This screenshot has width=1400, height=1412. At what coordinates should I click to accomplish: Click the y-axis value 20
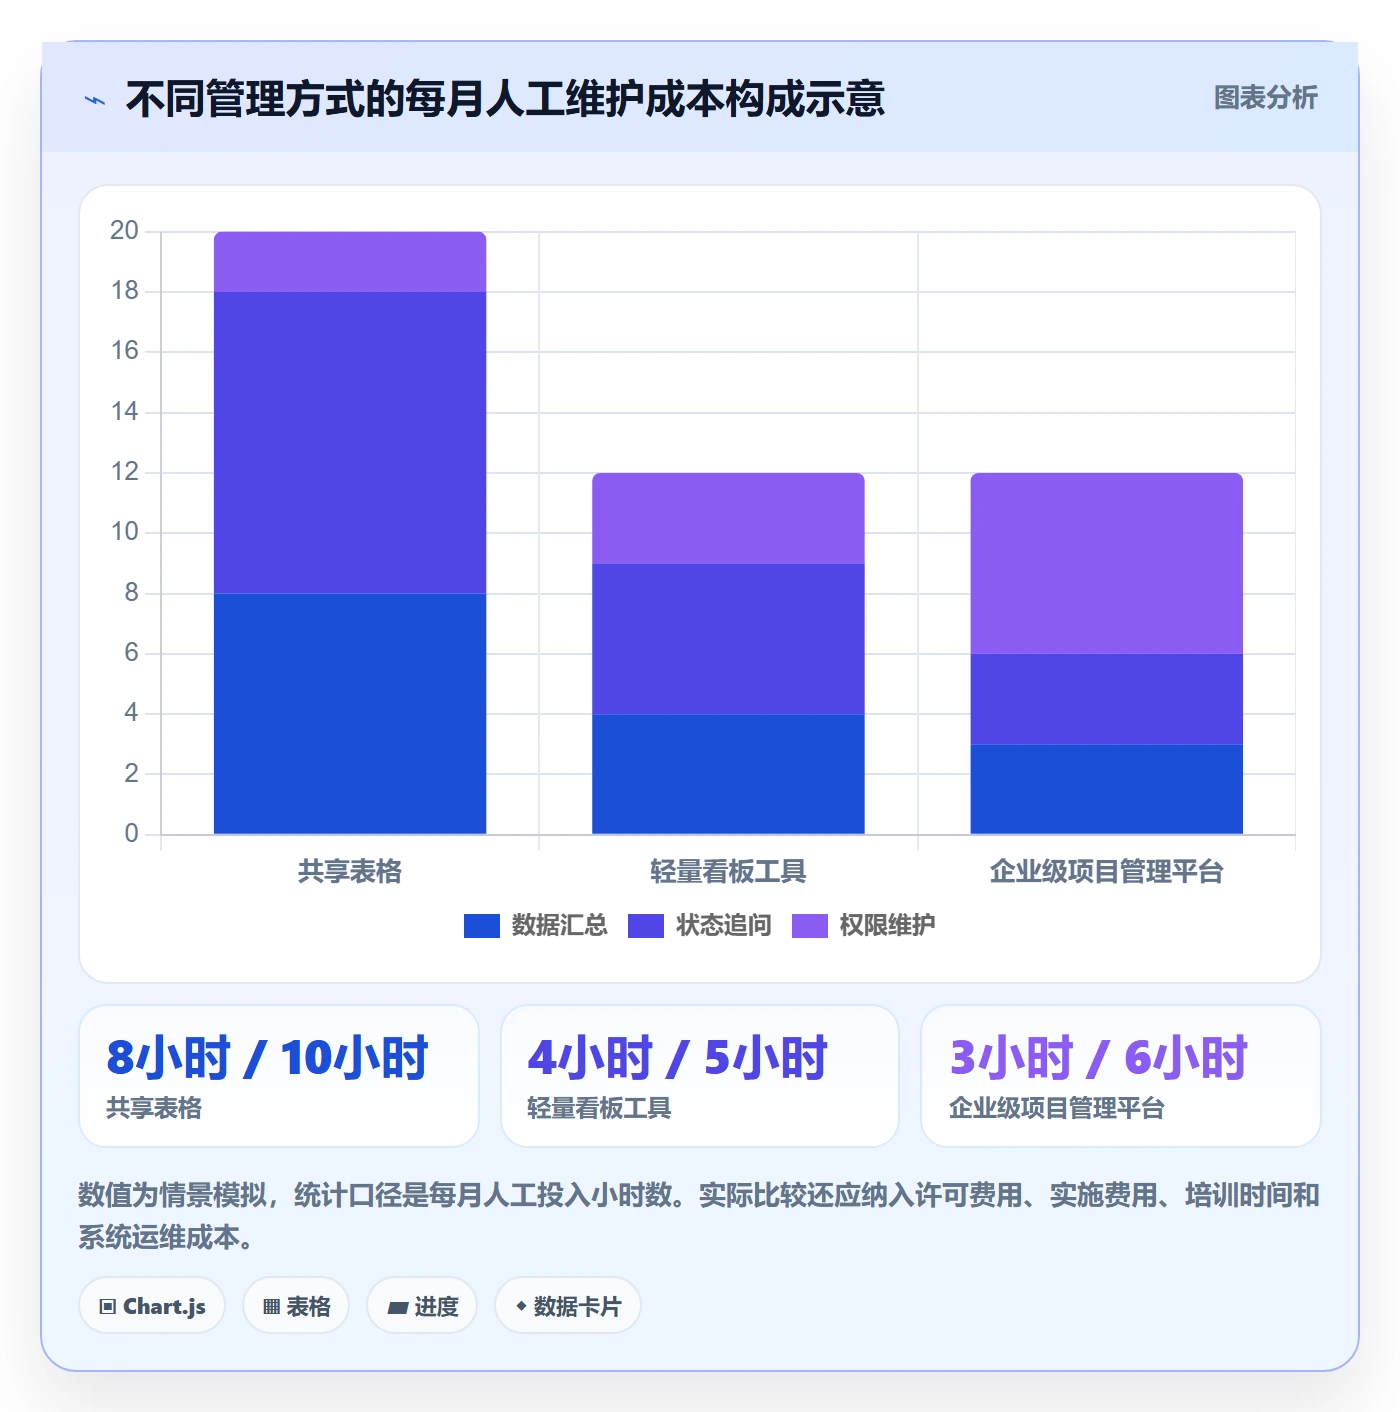[125, 231]
